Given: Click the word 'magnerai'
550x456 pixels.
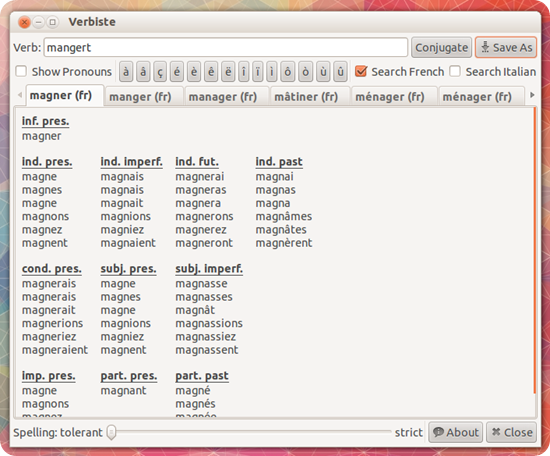Looking at the screenshot, I should tap(200, 176).
